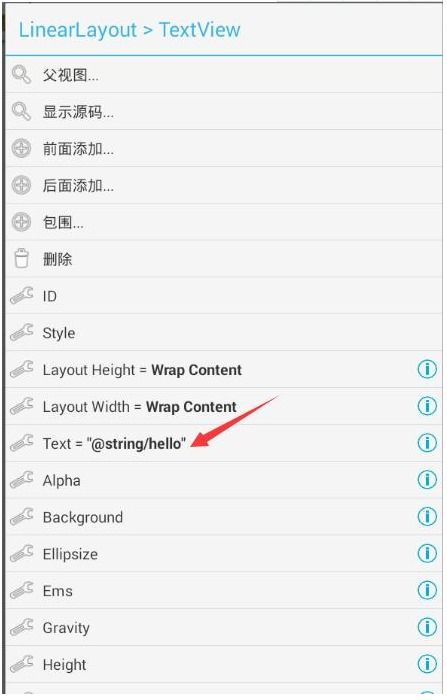447x700 pixels.
Task: Open the Style property
Action: [224, 333]
